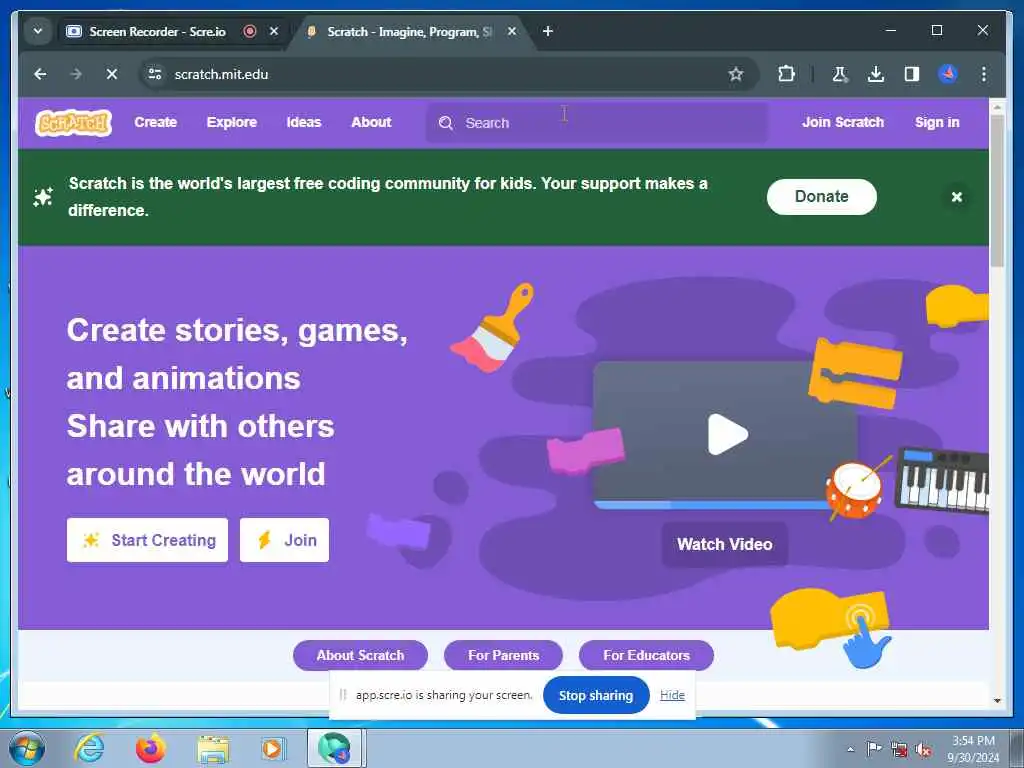Open the Create menu item
Screen dimensions: 1024x768
pos(155,122)
